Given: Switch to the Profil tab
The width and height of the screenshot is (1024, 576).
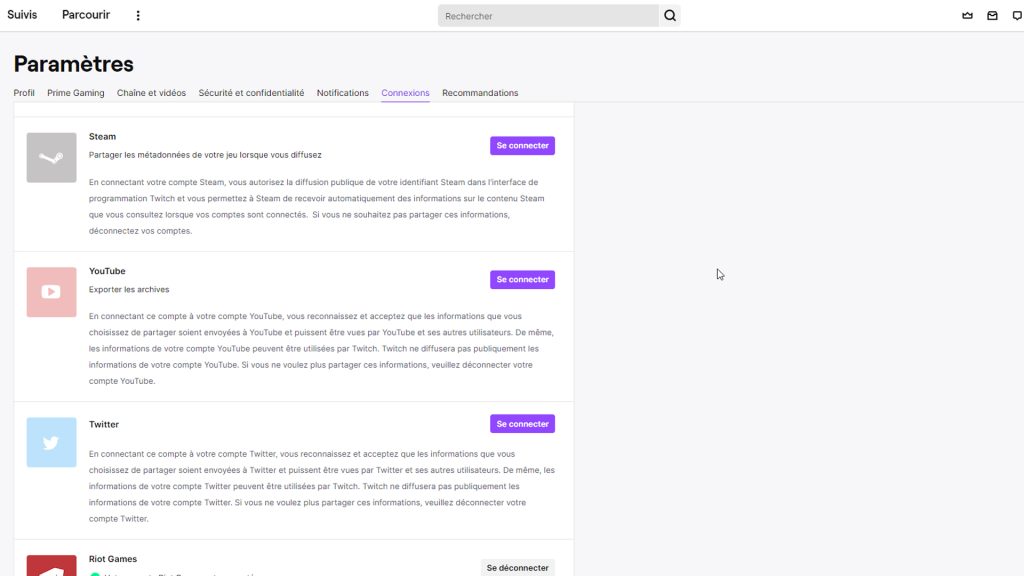Looking at the screenshot, I should click(23, 92).
